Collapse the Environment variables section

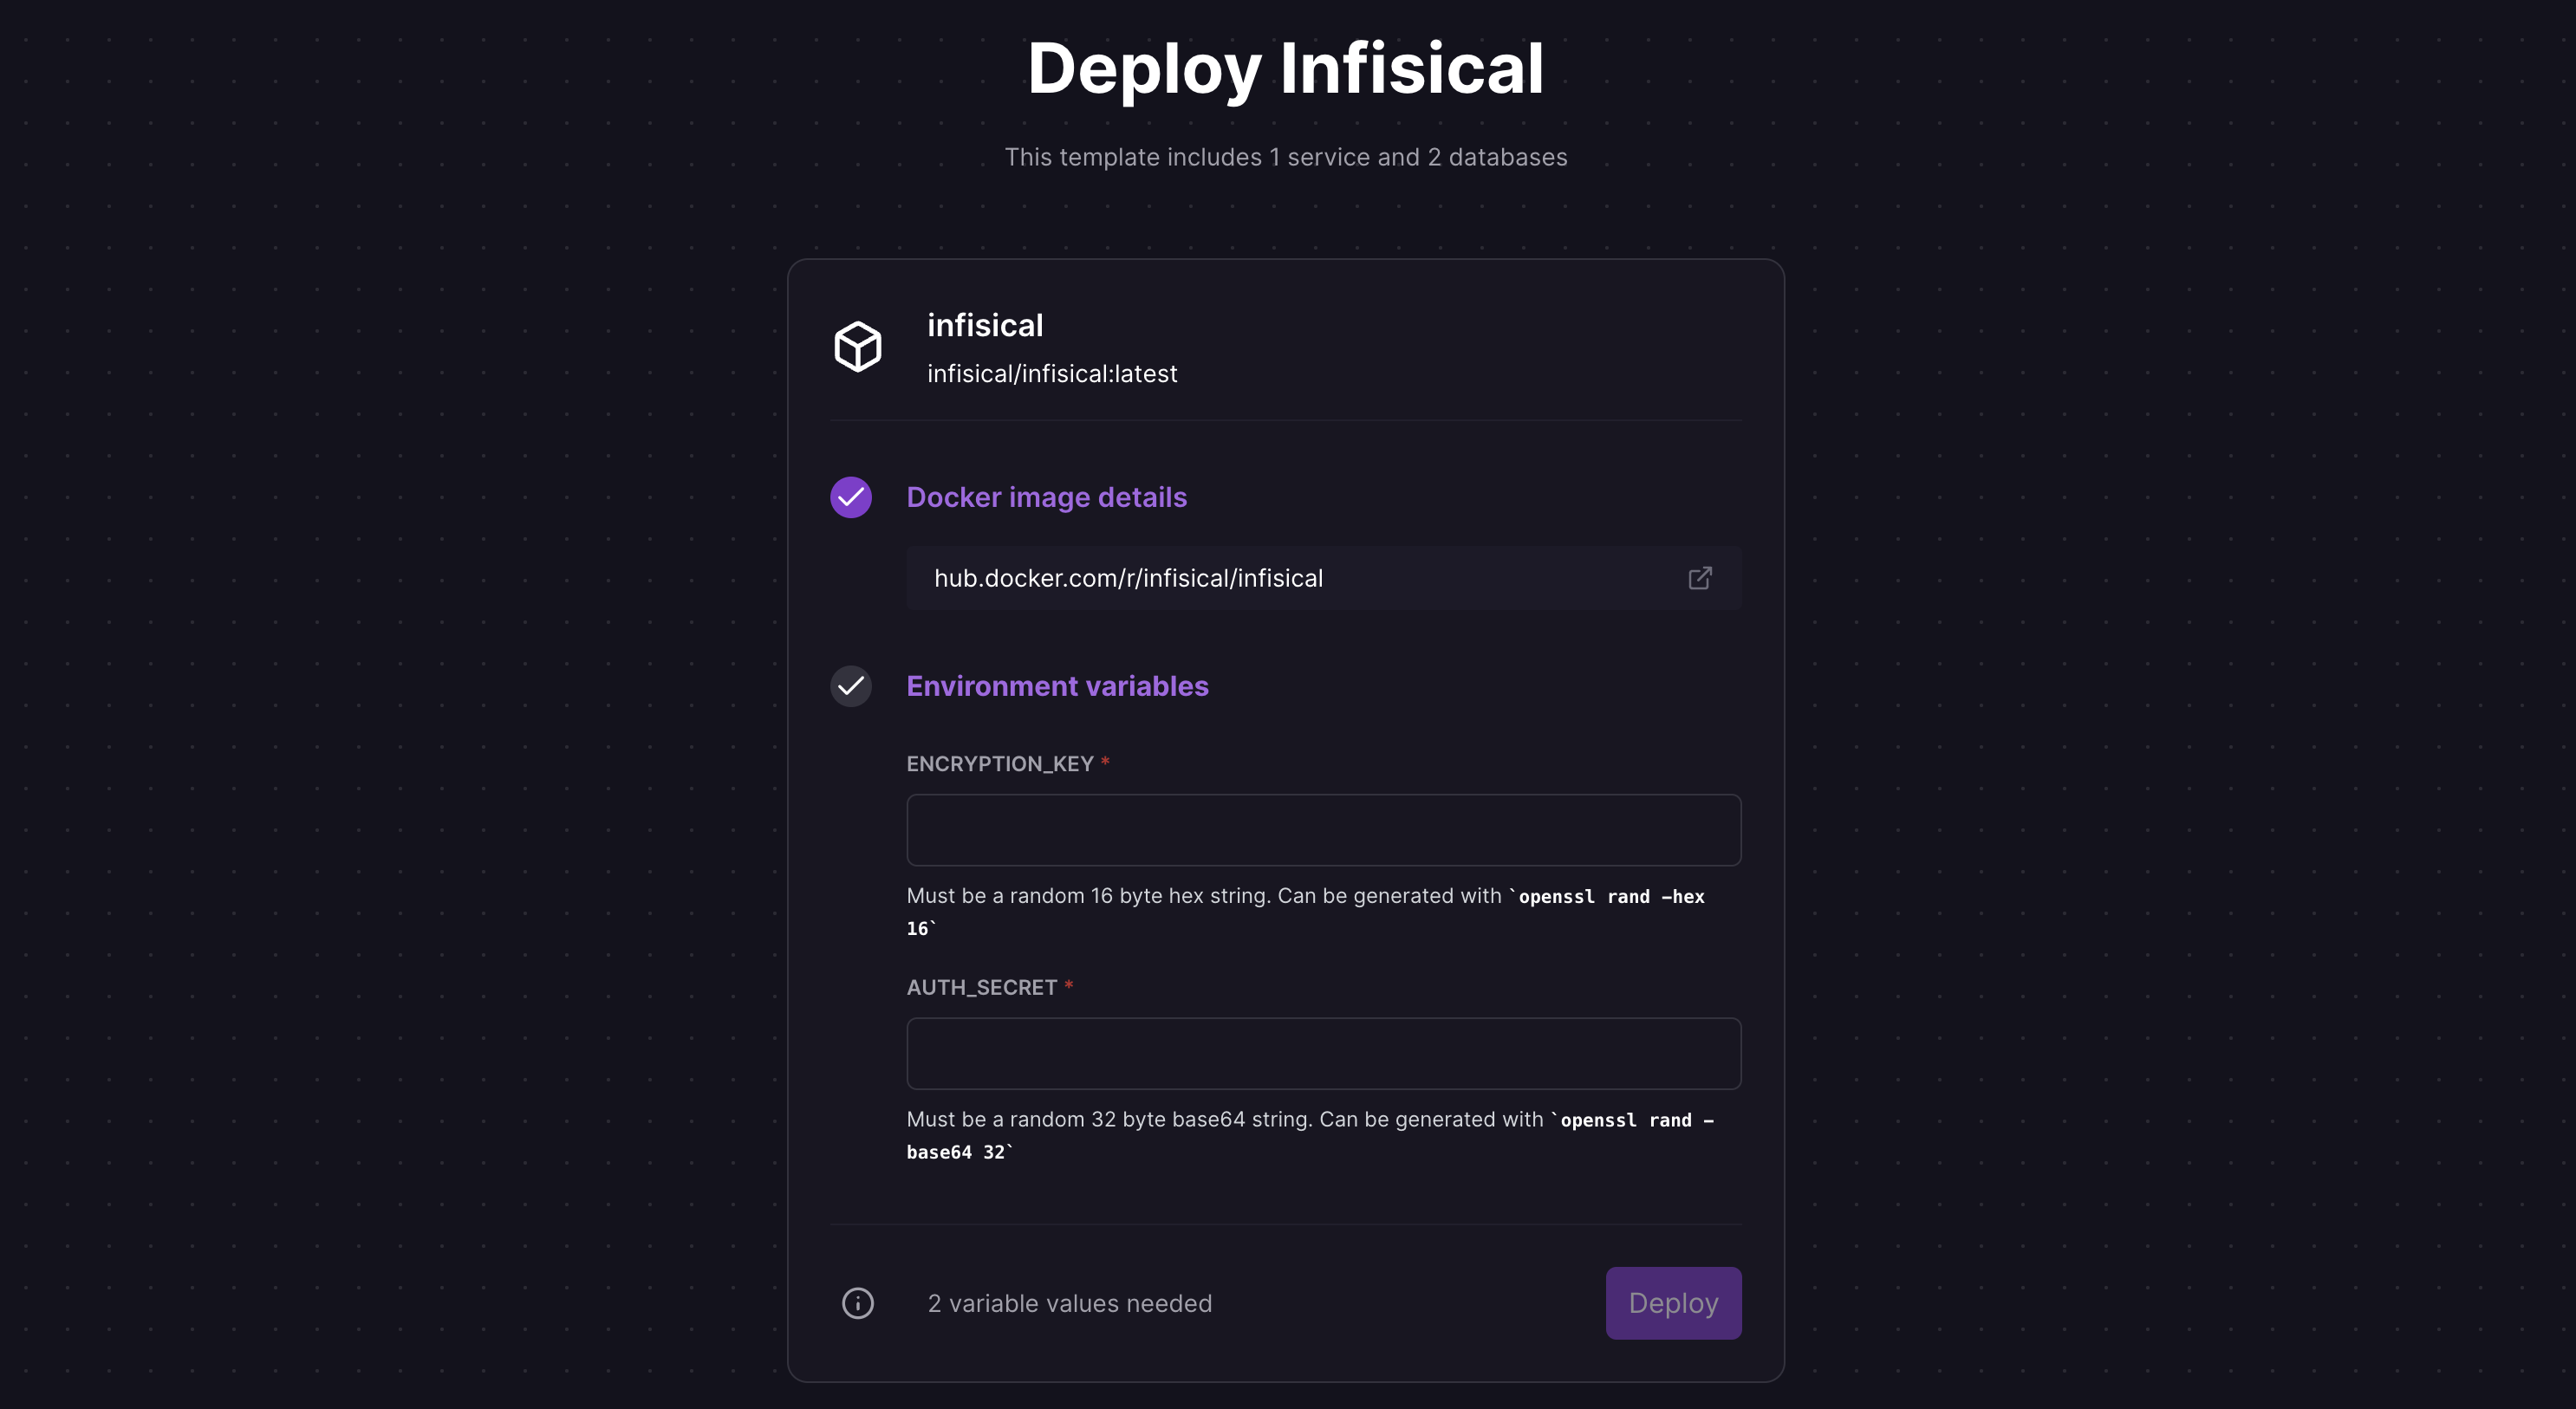[x=1057, y=687]
